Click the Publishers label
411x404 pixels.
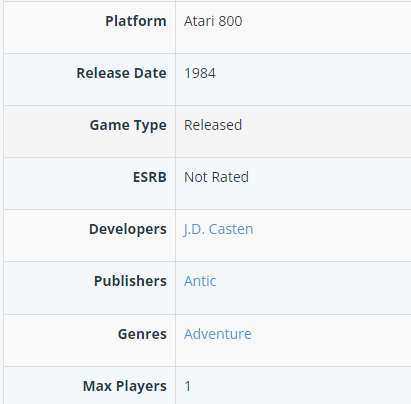(x=130, y=281)
